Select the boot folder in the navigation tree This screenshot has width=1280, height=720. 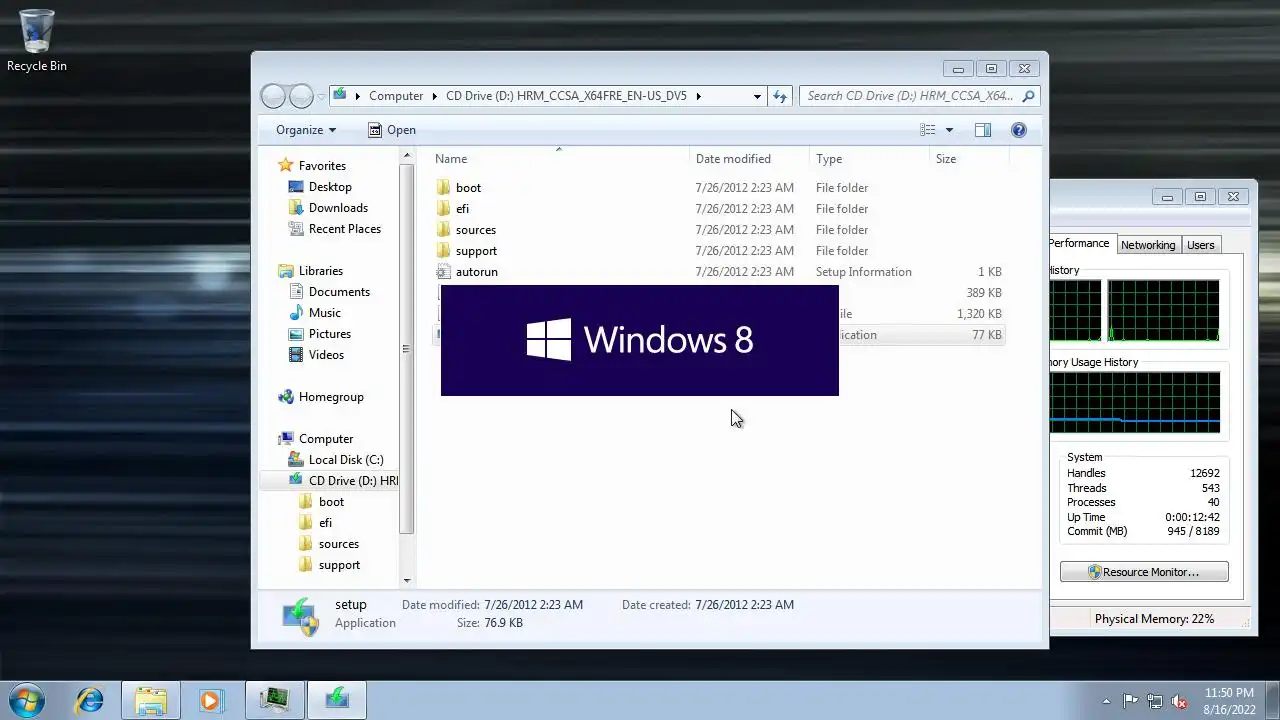(x=331, y=502)
